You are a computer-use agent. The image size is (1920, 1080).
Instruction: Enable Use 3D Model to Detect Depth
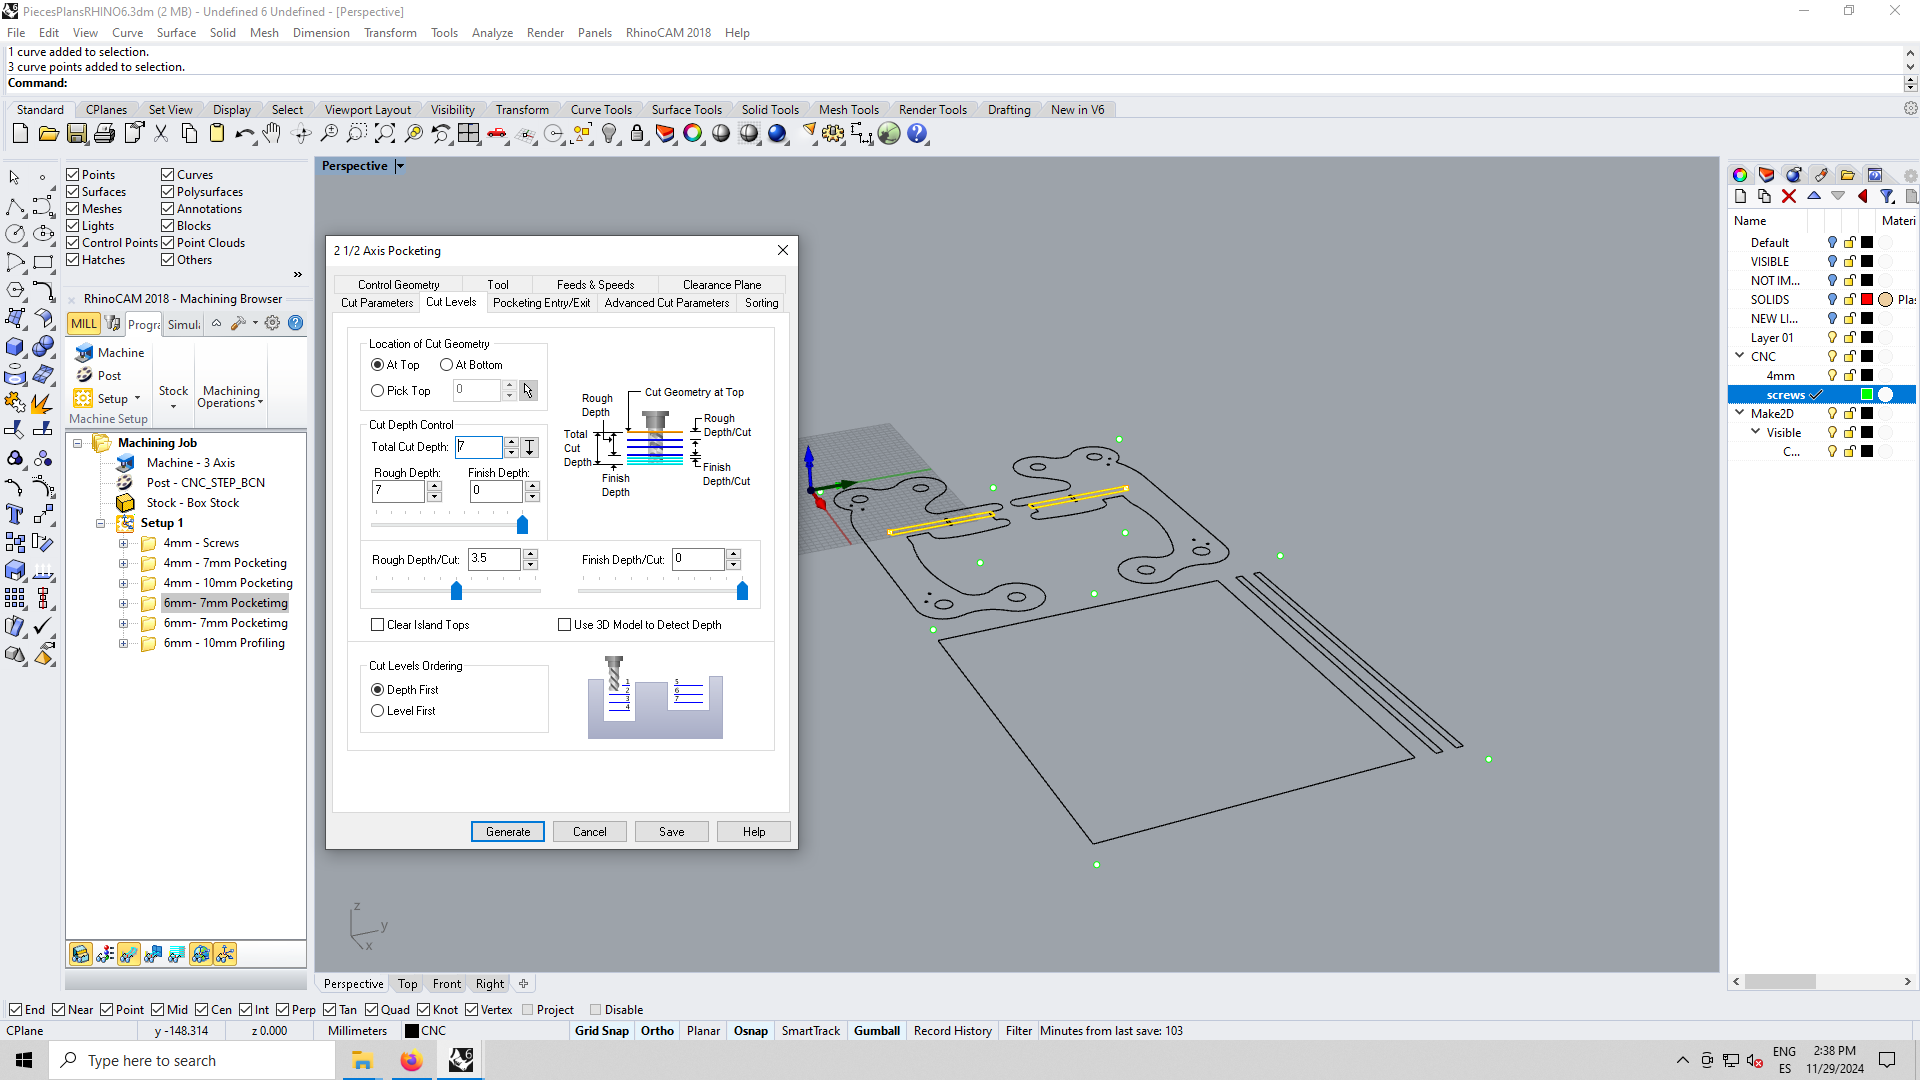(565, 625)
